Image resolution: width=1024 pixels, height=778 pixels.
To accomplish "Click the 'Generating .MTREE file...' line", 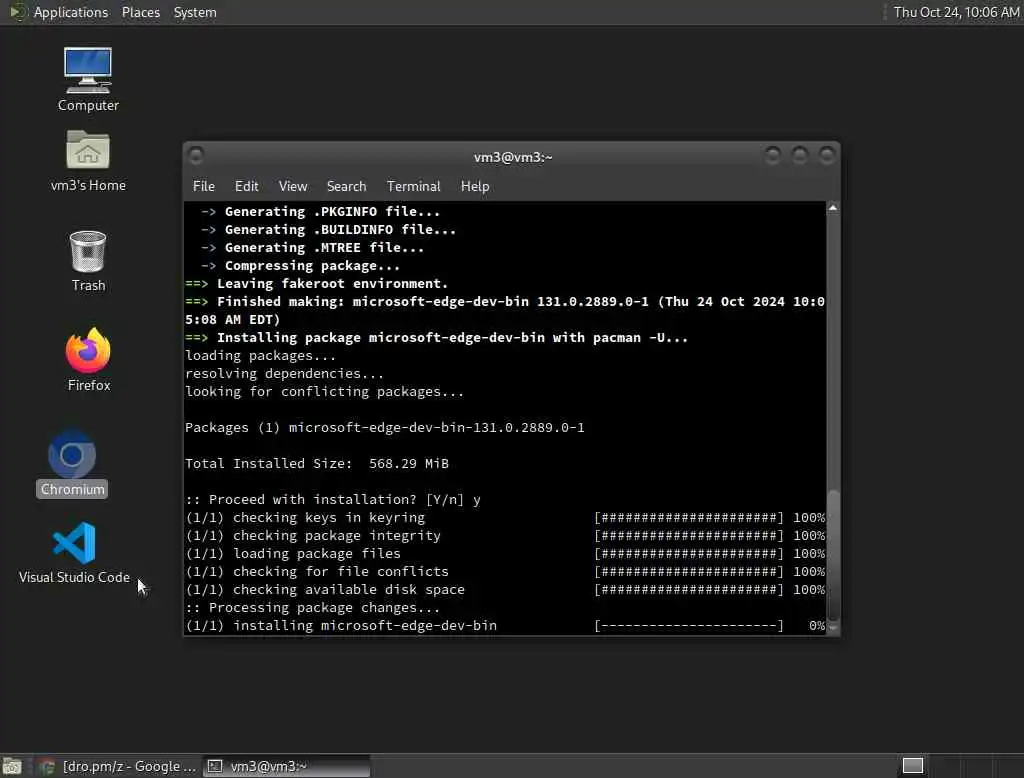I will coord(312,248).
